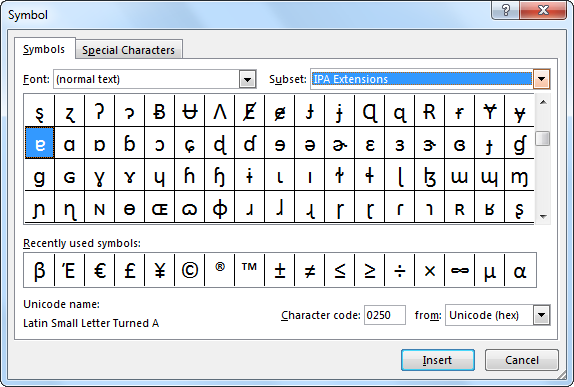Viewport: 574px width, 387px height.
Task: Pick the small capital OE (ɶ) symbol
Action: tap(160, 207)
